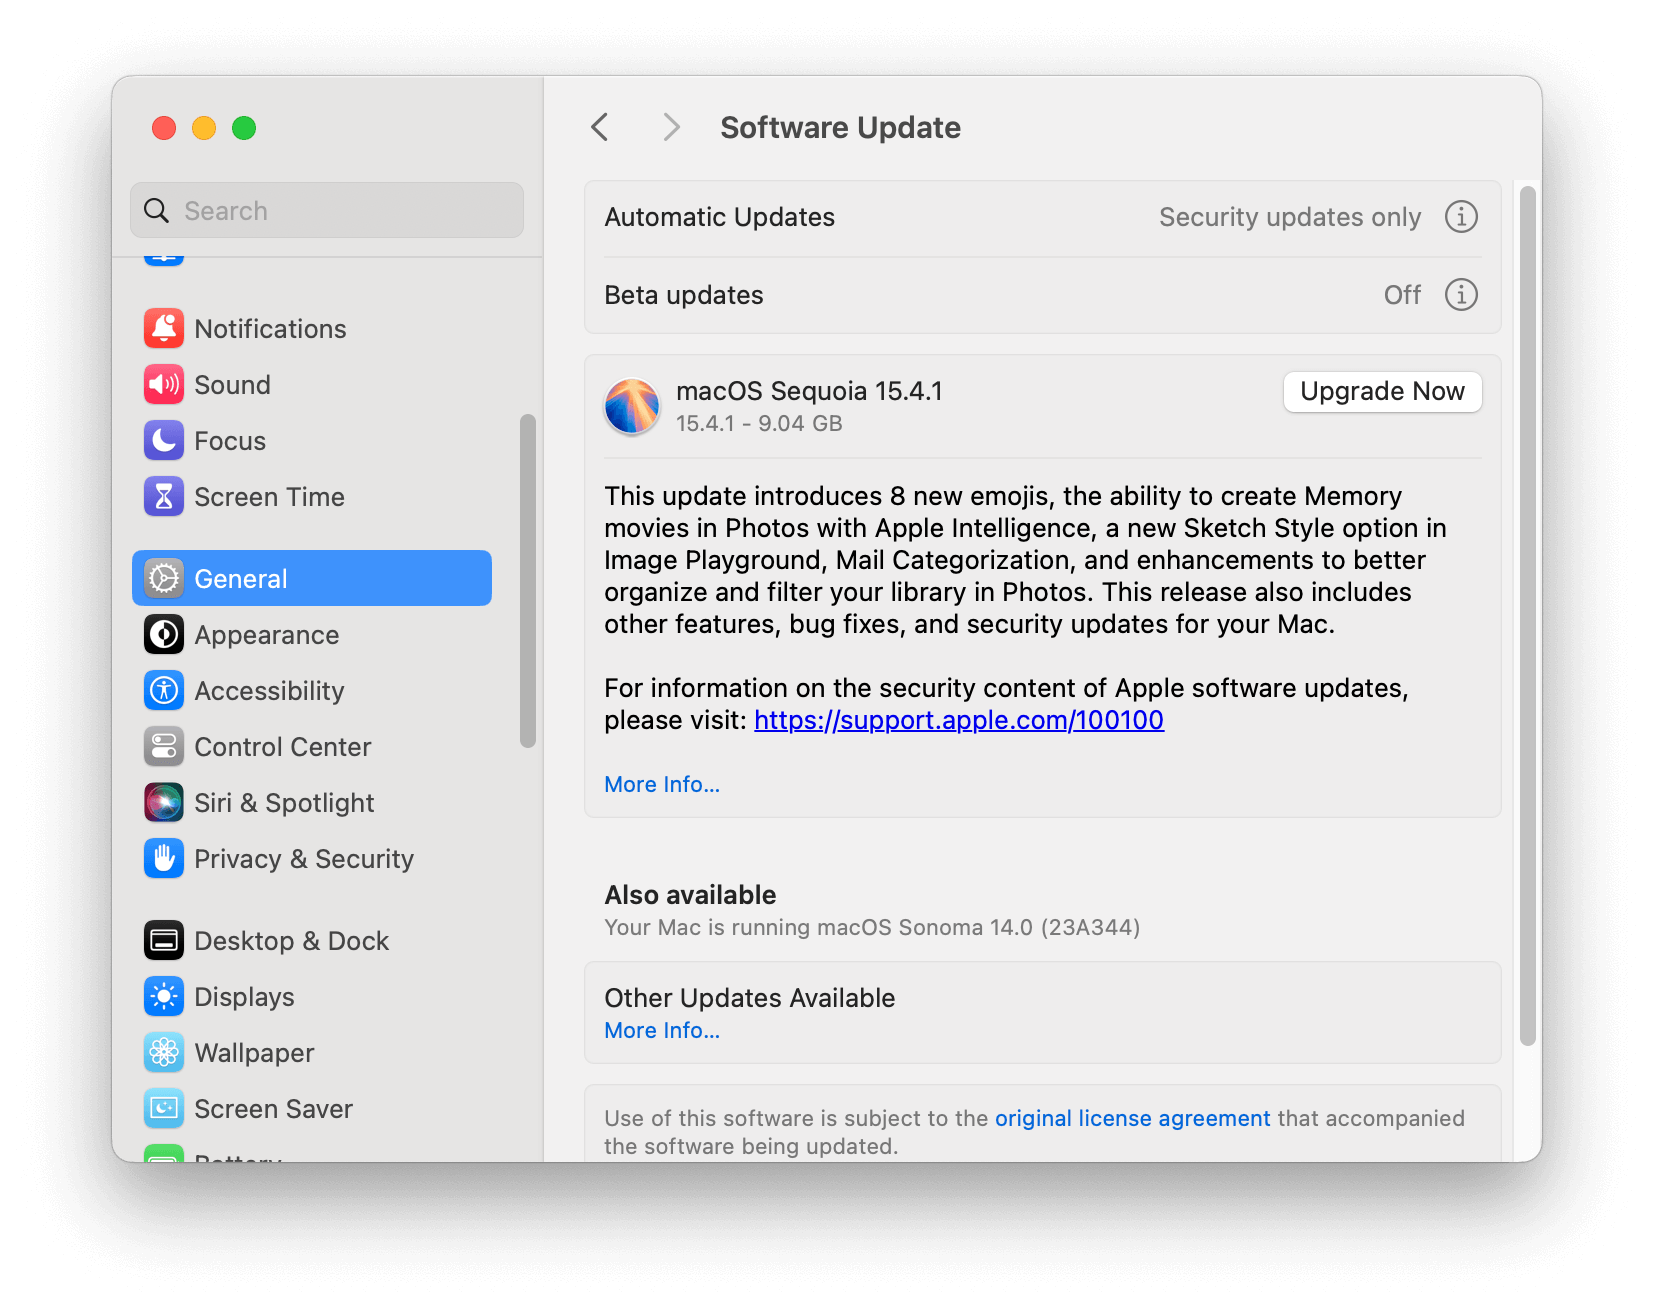Click the 'Automatic Updates' label
1654x1310 pixels.
(x=720, y=217)
